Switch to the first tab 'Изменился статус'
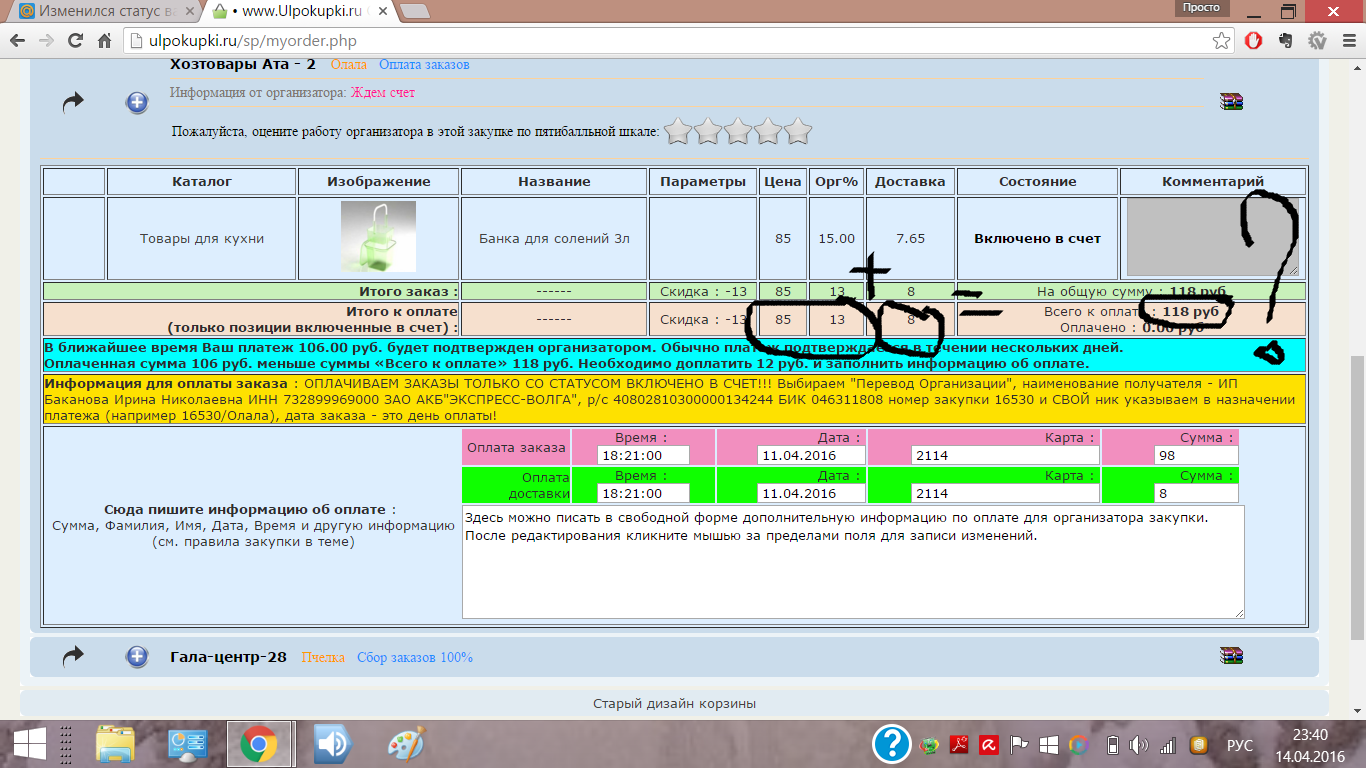This screenshot has height=768, width=1366. pos(105,12)
